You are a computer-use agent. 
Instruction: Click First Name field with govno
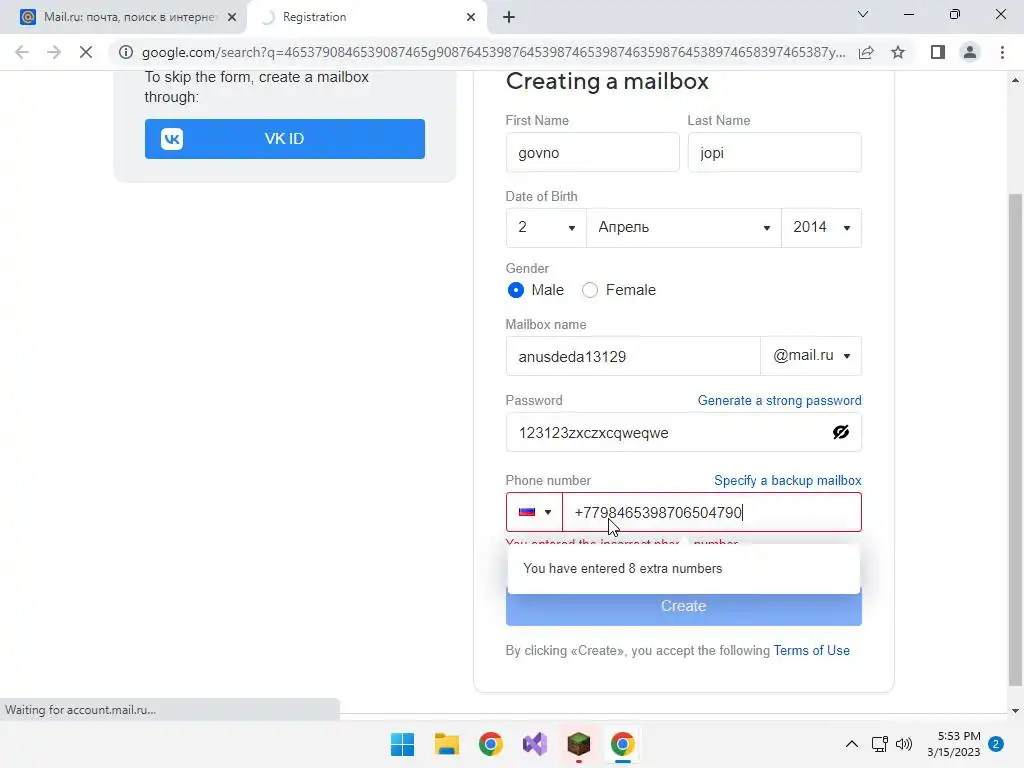592,152
